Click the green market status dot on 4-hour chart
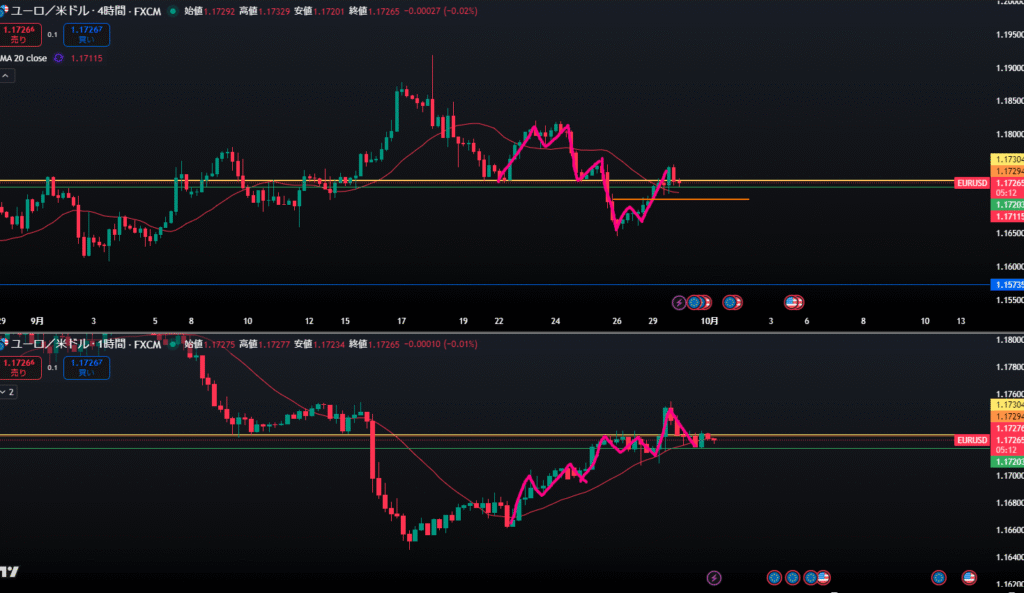The width and height of the screenshot is (1024, 593). 174,11
